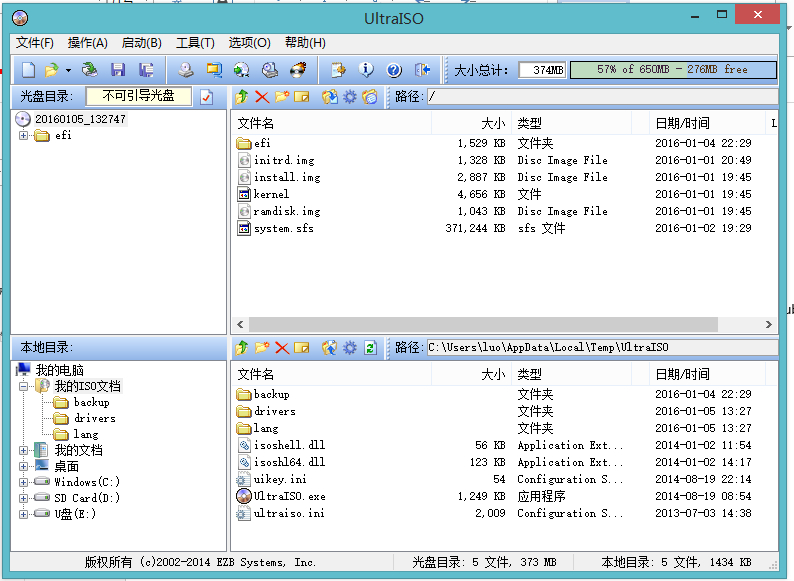Screen dimensions: 794x581
Task: Select kernel file in the disc list
Action: pyautogui.click(x=271, y=195)
